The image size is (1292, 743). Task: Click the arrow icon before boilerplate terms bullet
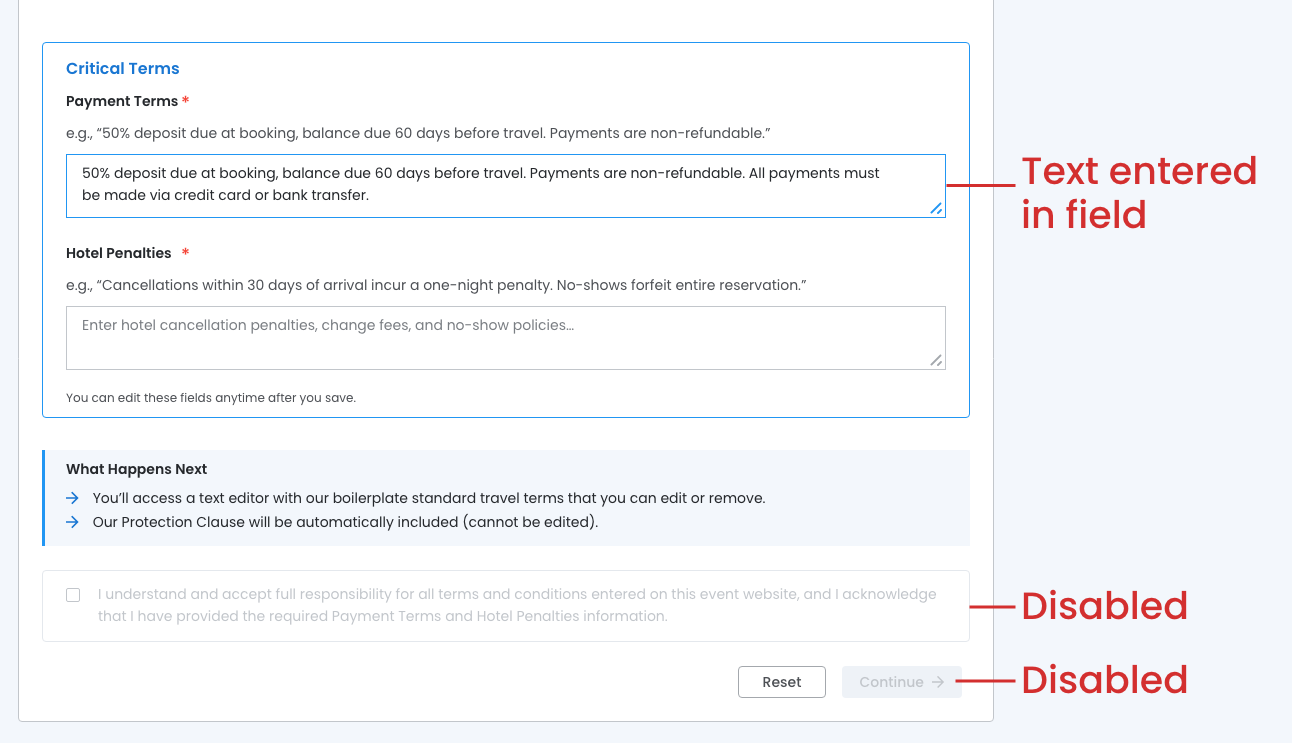click(x=72, y=498)
